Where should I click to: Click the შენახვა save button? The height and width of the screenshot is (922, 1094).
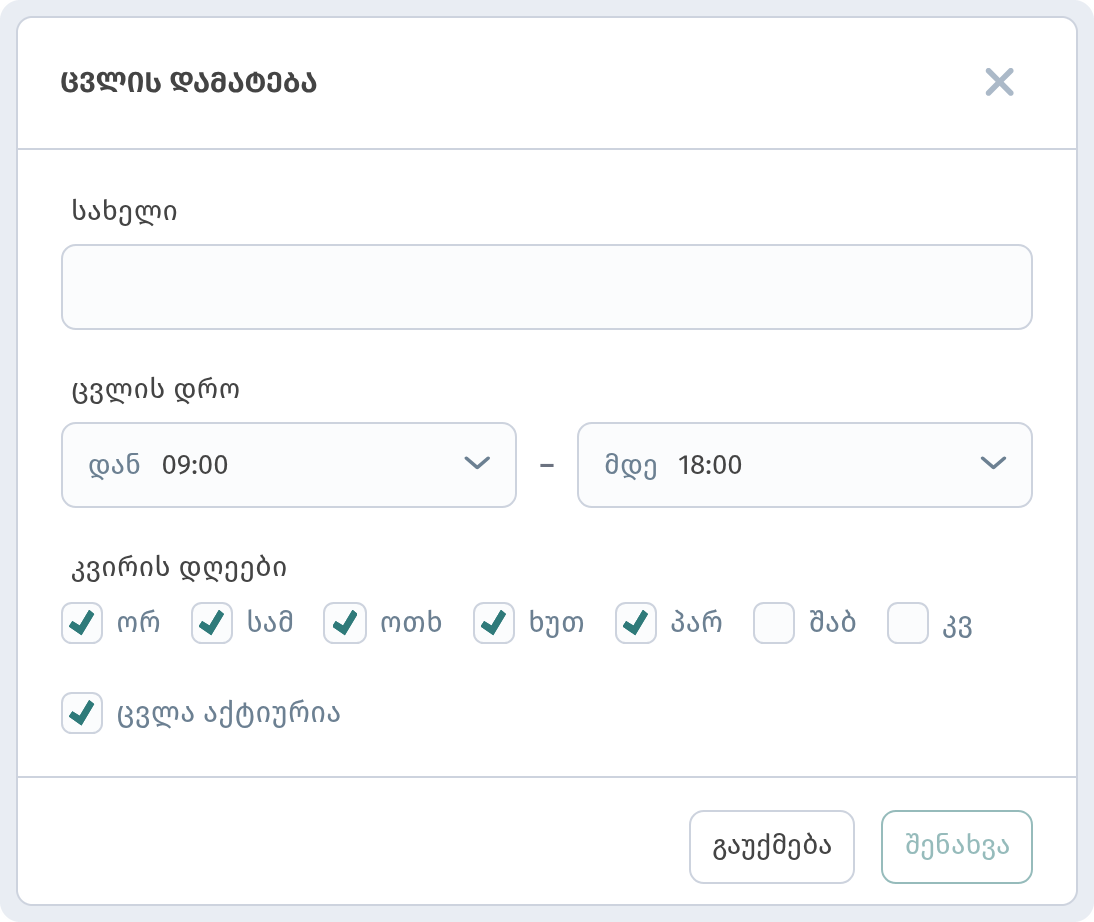pyautogui.click(x=957, y=847)
